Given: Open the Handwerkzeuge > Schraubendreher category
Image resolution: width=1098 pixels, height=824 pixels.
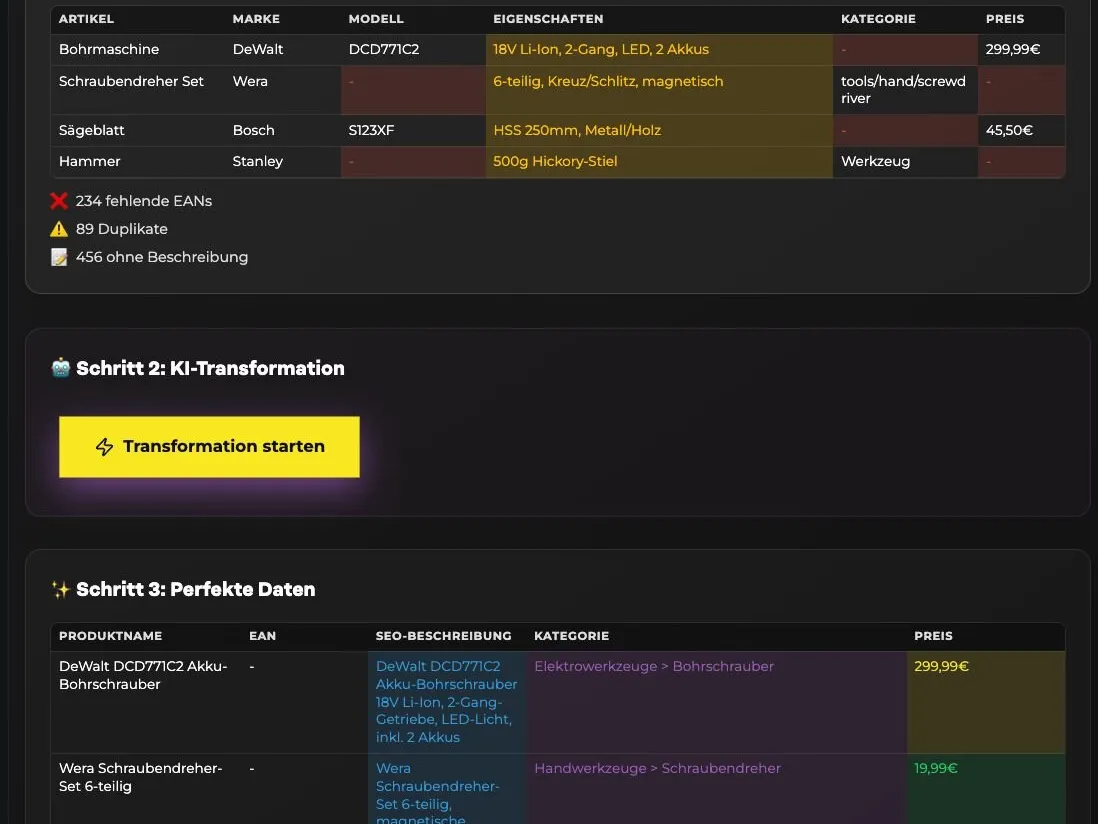Looking at the screenshot, I should pyautogui.click(x=657, y=768).
